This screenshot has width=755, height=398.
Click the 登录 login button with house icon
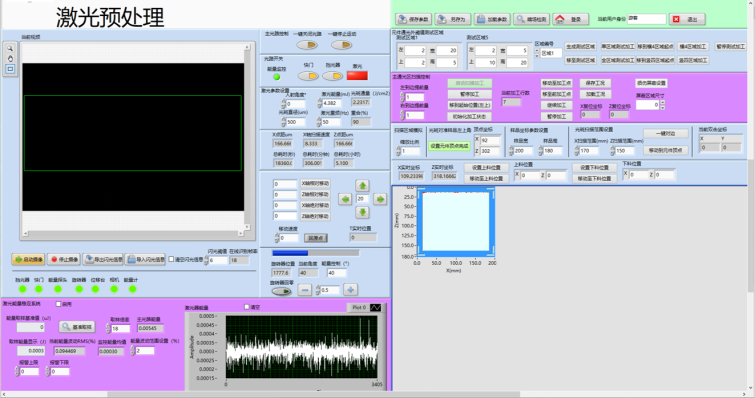570,19
